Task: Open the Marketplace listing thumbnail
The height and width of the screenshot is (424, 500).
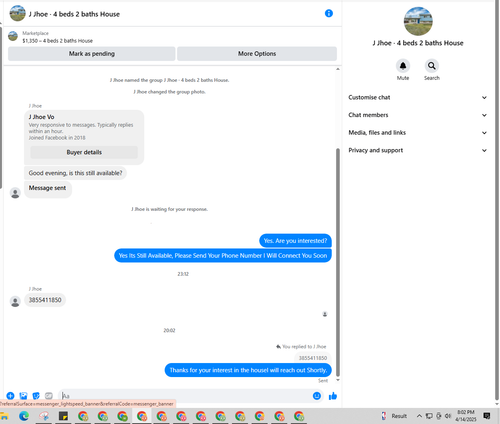Action: (13, 36)
